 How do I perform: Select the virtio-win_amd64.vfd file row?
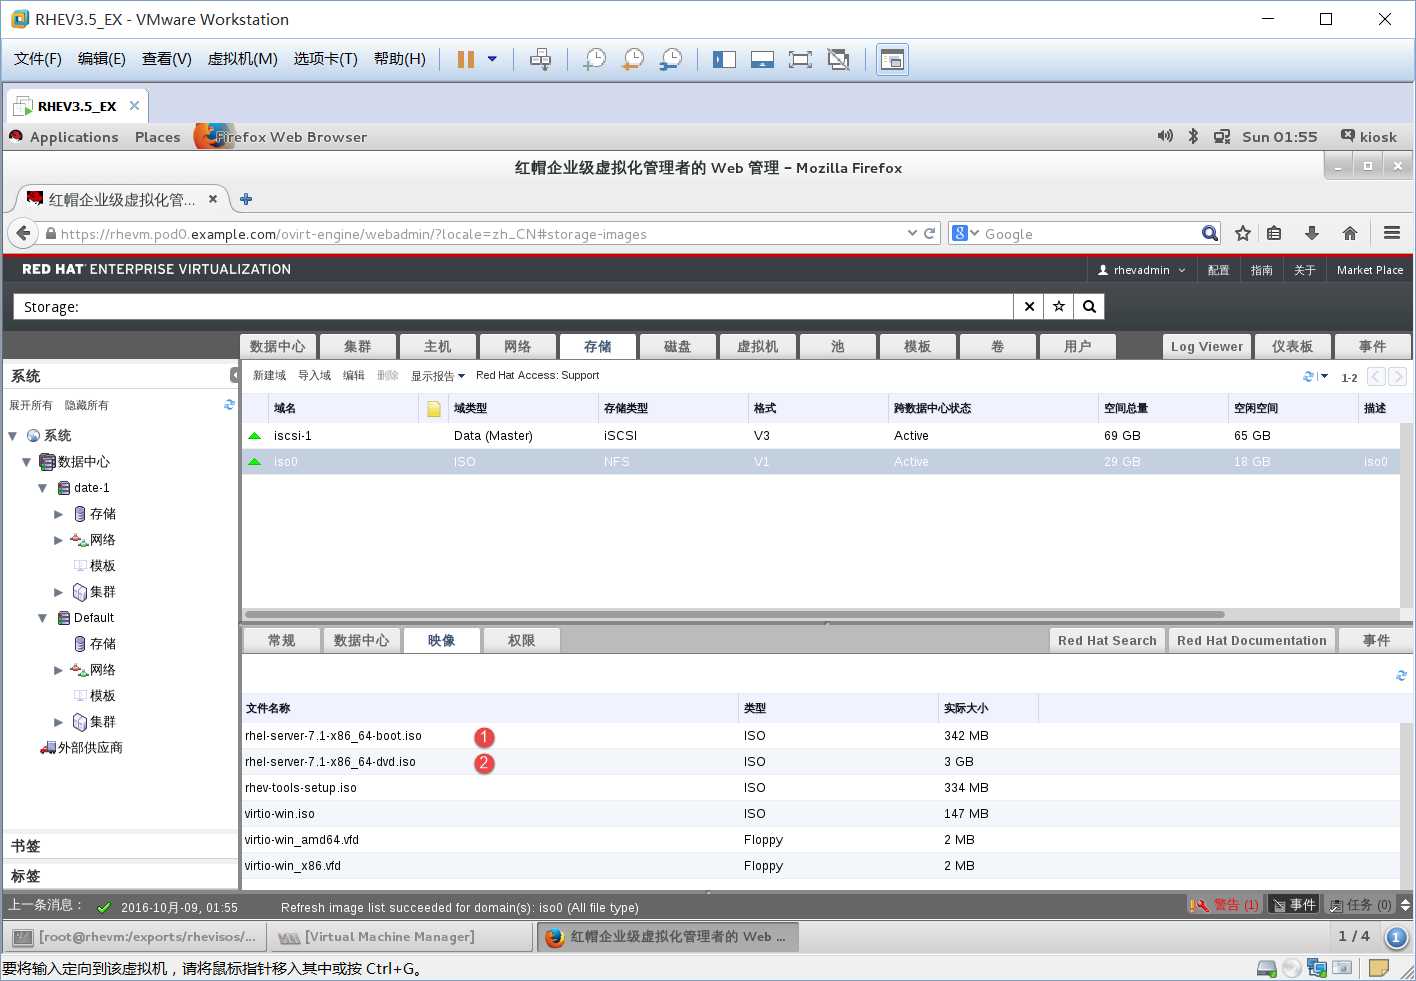820,840
